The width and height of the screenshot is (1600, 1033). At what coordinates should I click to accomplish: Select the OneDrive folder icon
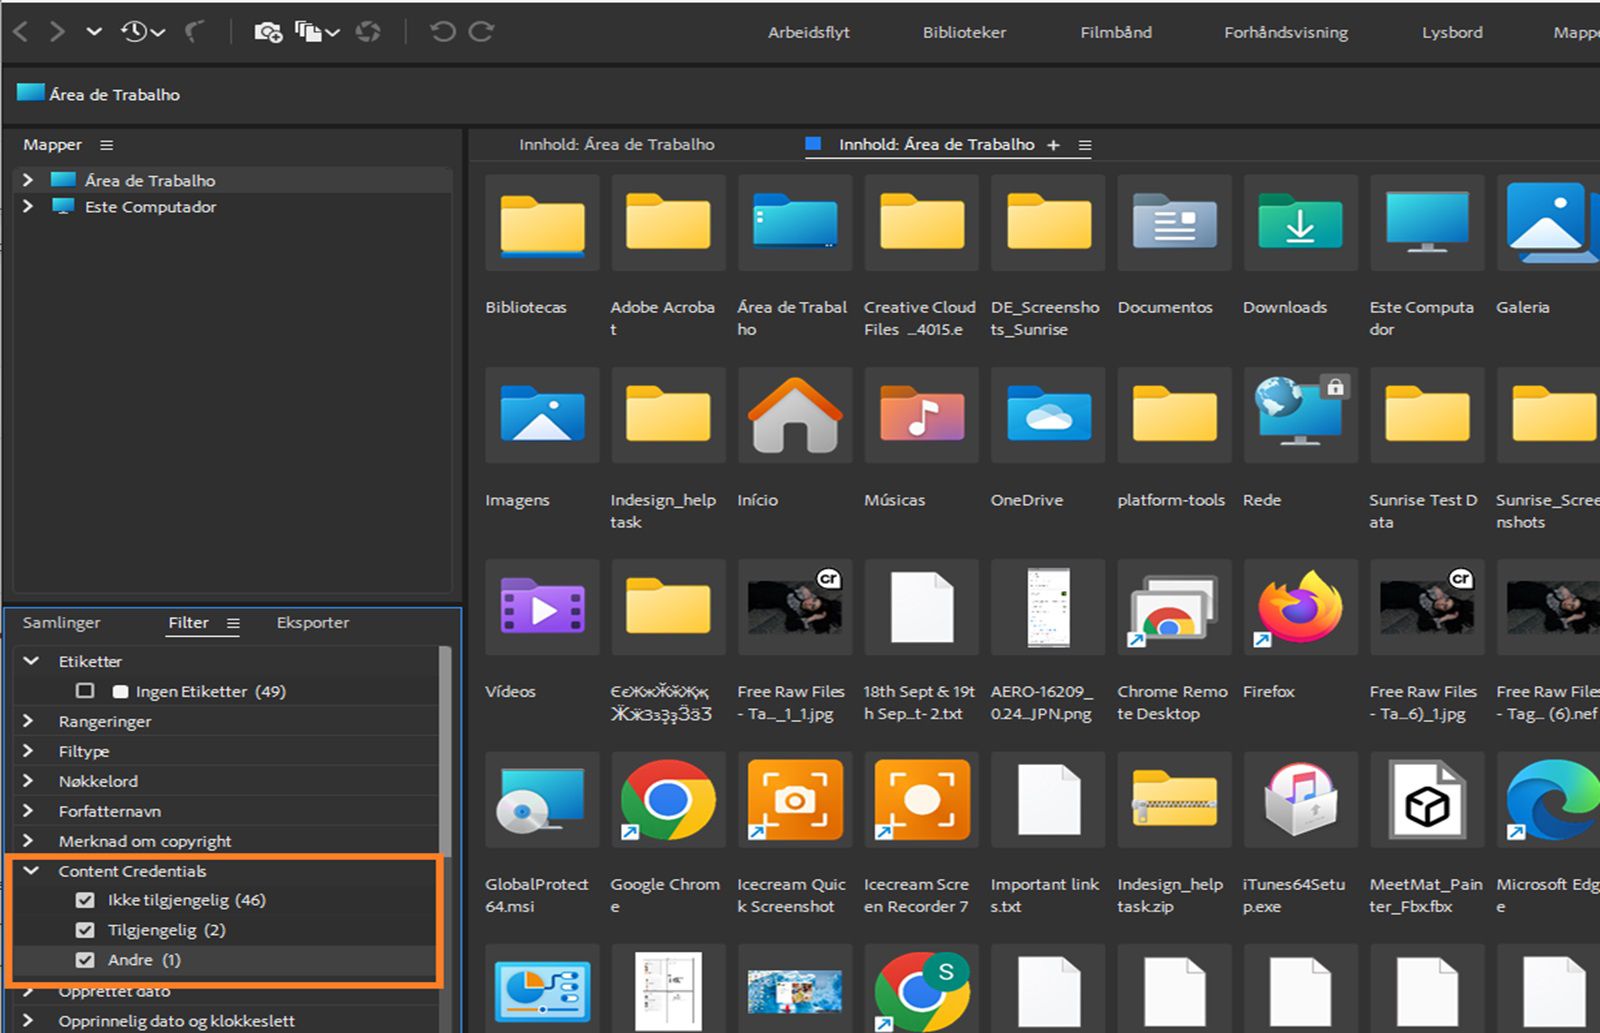pyautogui.click(x=1048, y=414)
